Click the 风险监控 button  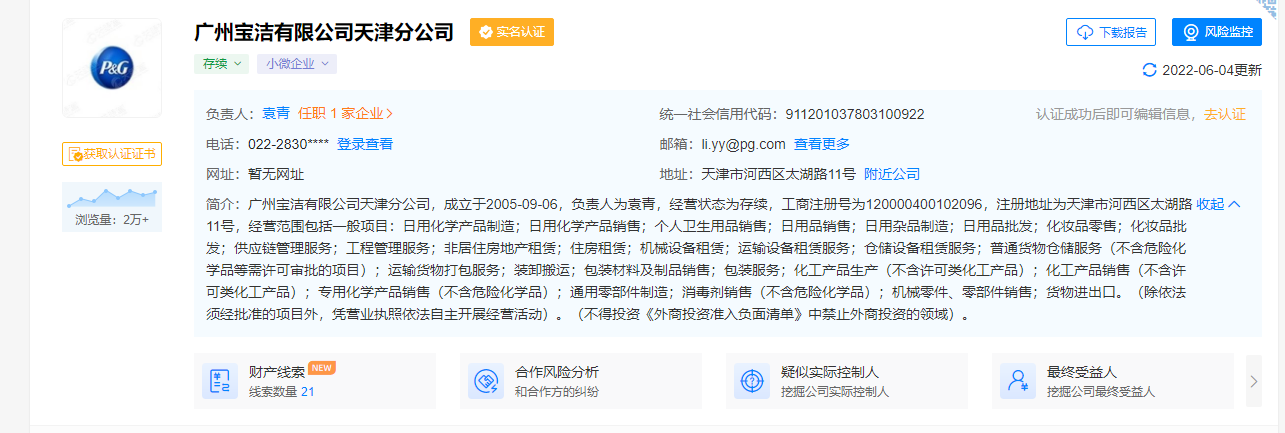point(1217,32)
